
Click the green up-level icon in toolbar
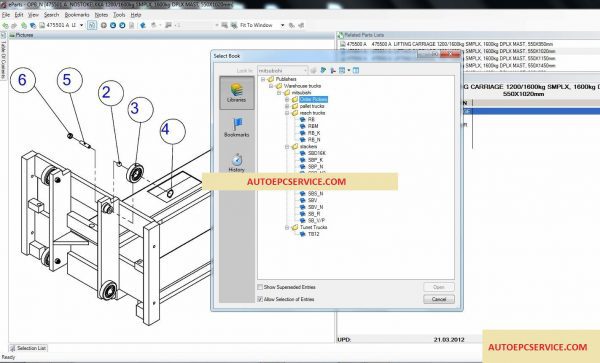[24, 25]
